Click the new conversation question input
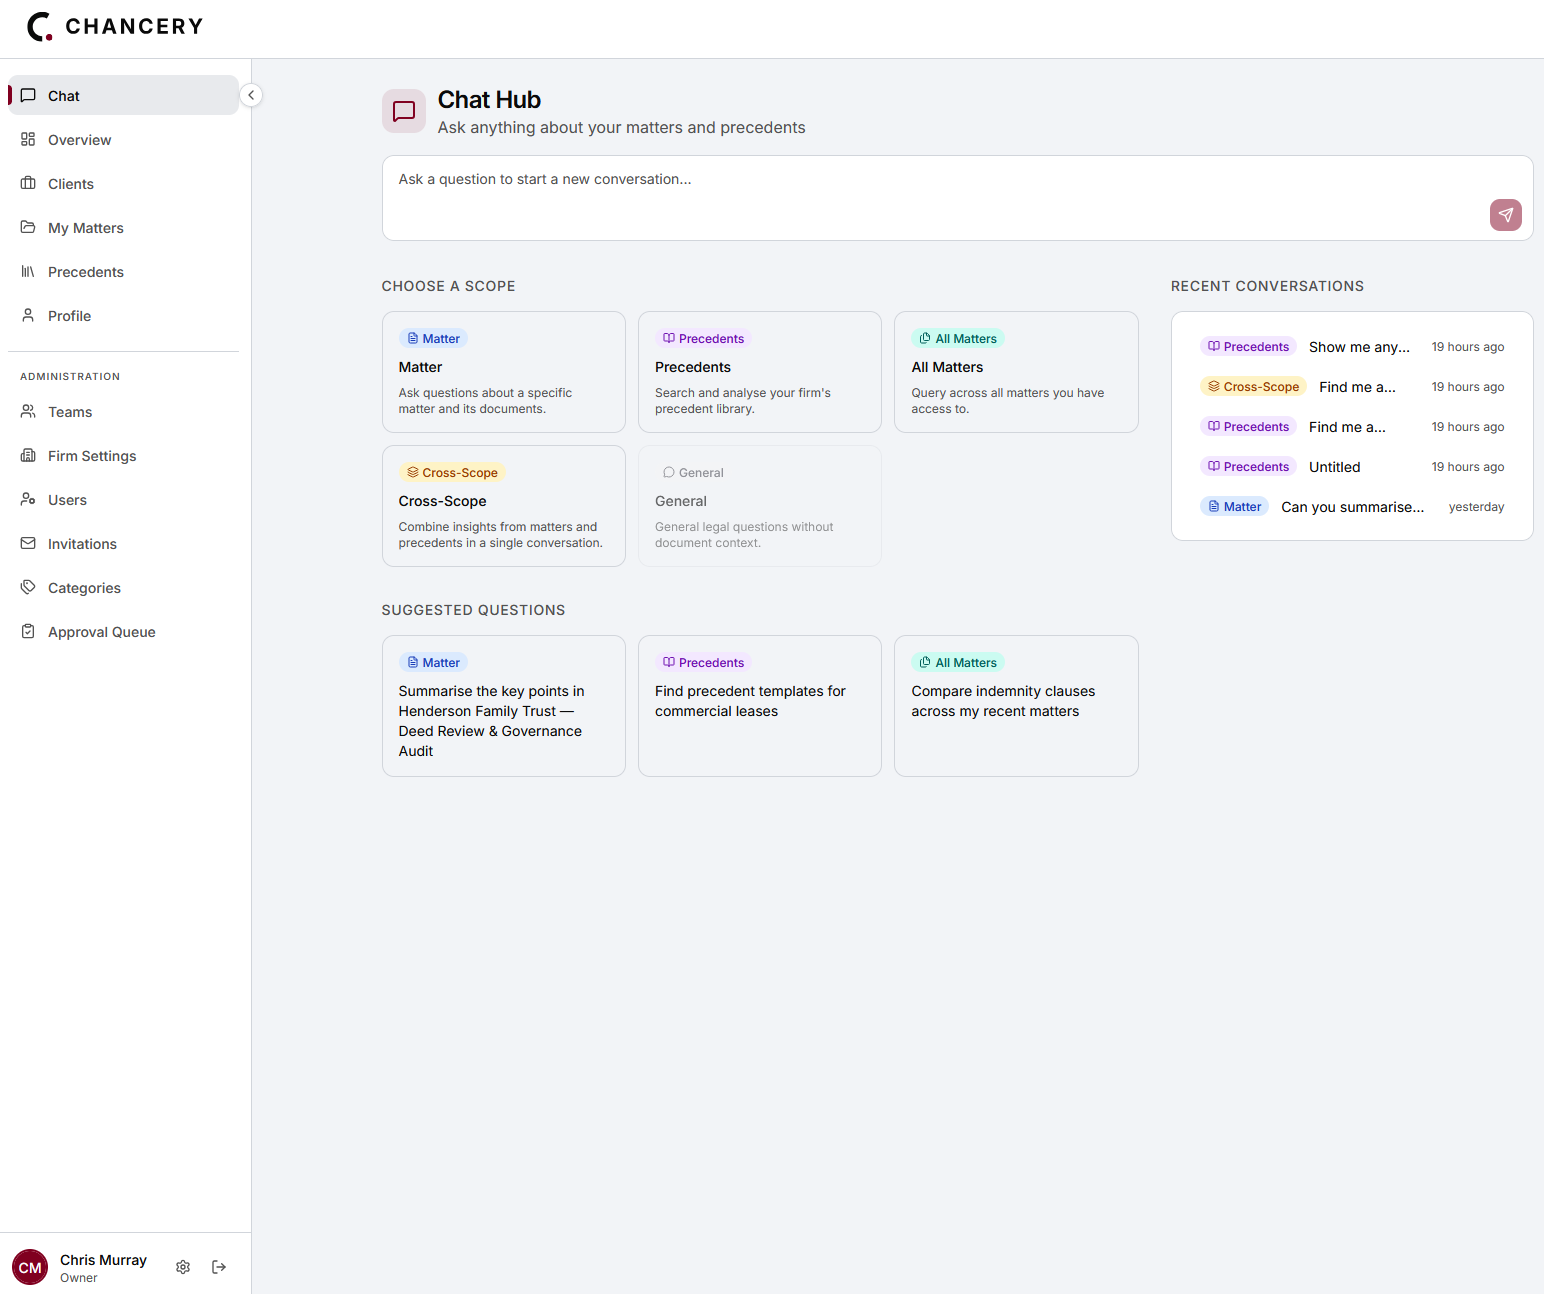This screenshot has width=1544, height=1294. pyautogui.click(x=957, y=198)
